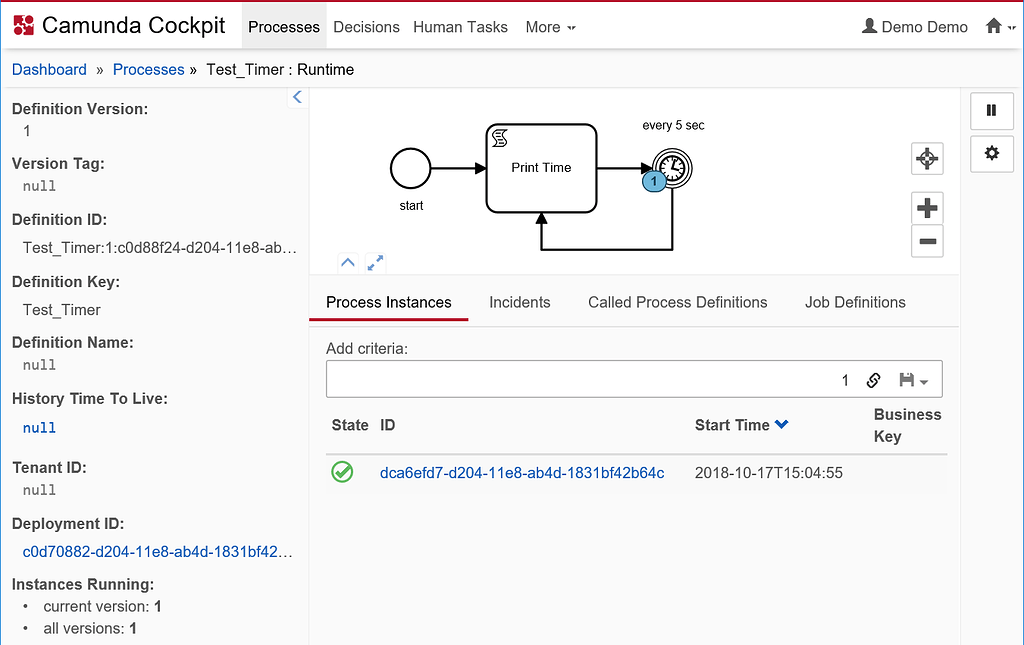Maximize the diagram with expand arrows icon
The height and width of the screenshot is (645, 1024).
(375, 263)
